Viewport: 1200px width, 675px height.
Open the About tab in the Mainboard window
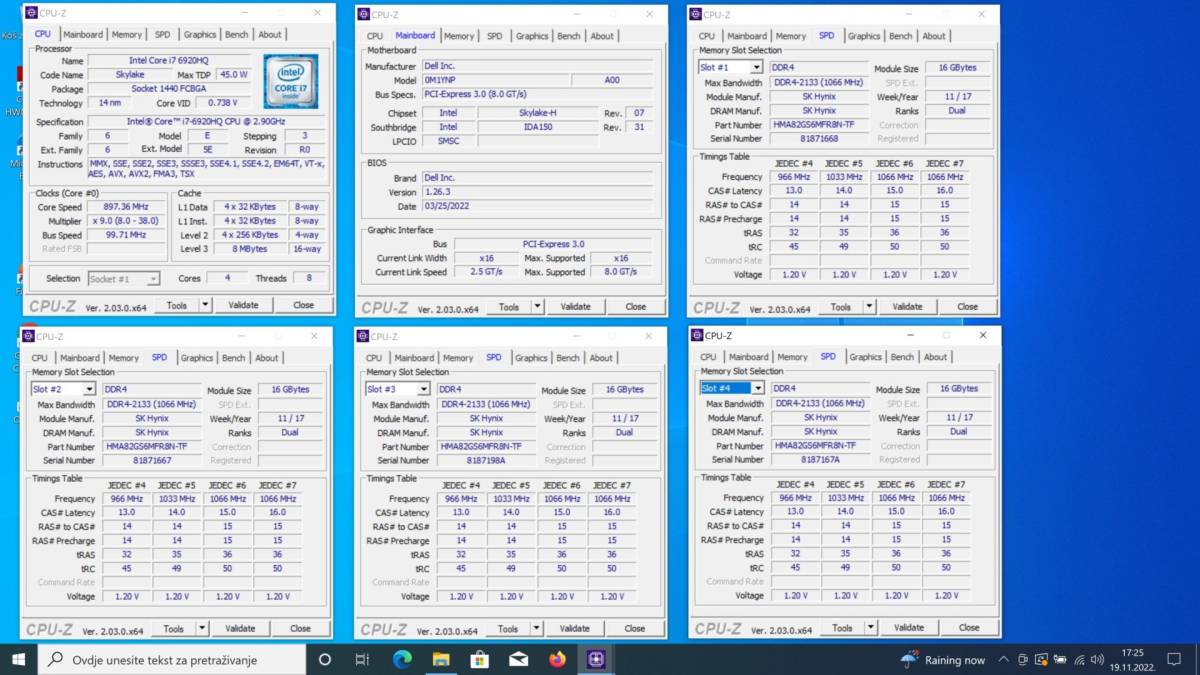point(602,36)
